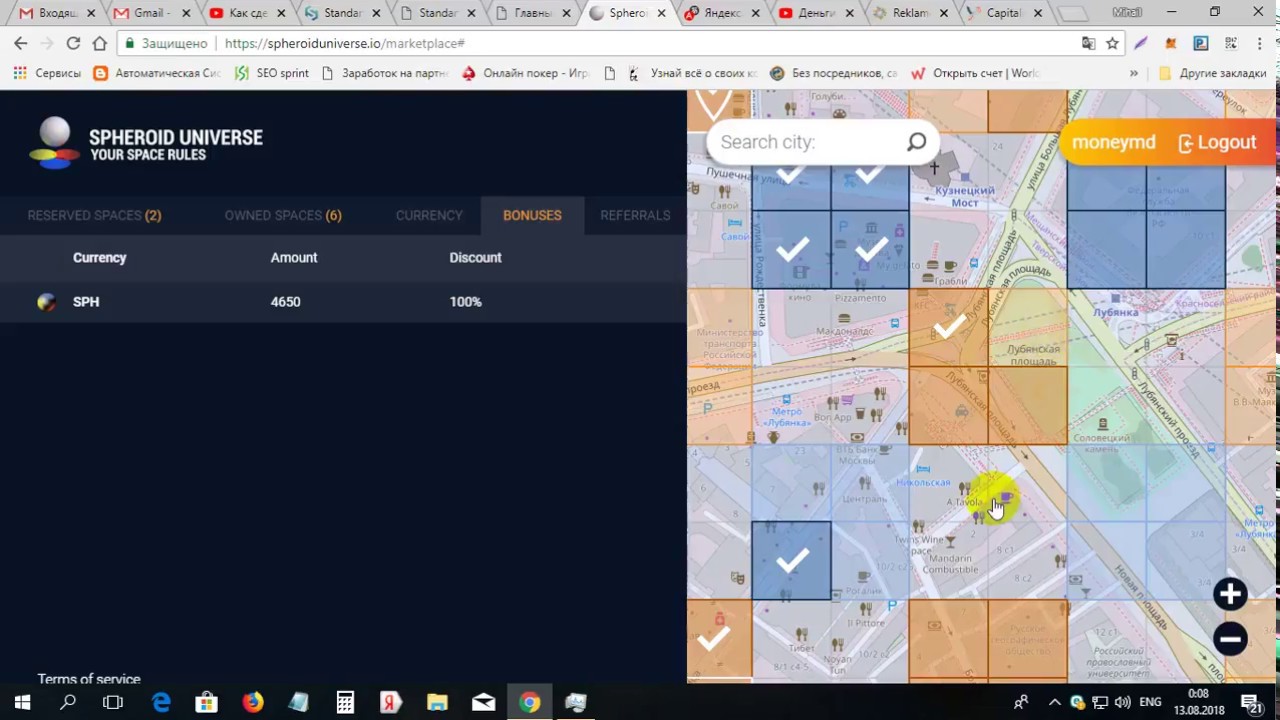
Task: Open Windows Start menu
Action: pyautogui.click(x=22, y=702)
